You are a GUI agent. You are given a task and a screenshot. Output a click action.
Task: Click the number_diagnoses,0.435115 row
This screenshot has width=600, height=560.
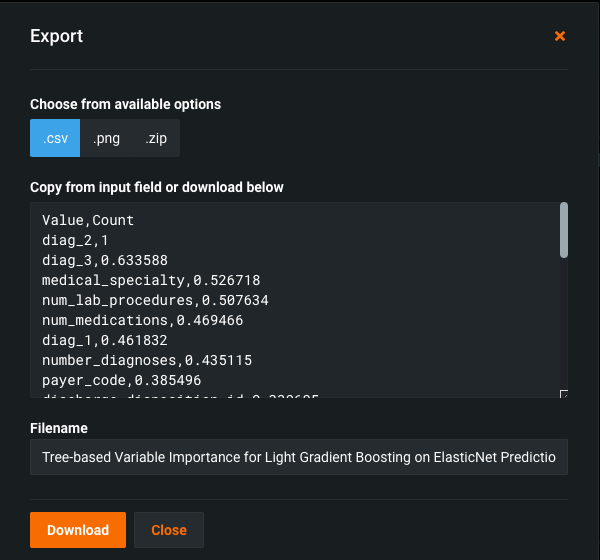click(x=146, y=360)
